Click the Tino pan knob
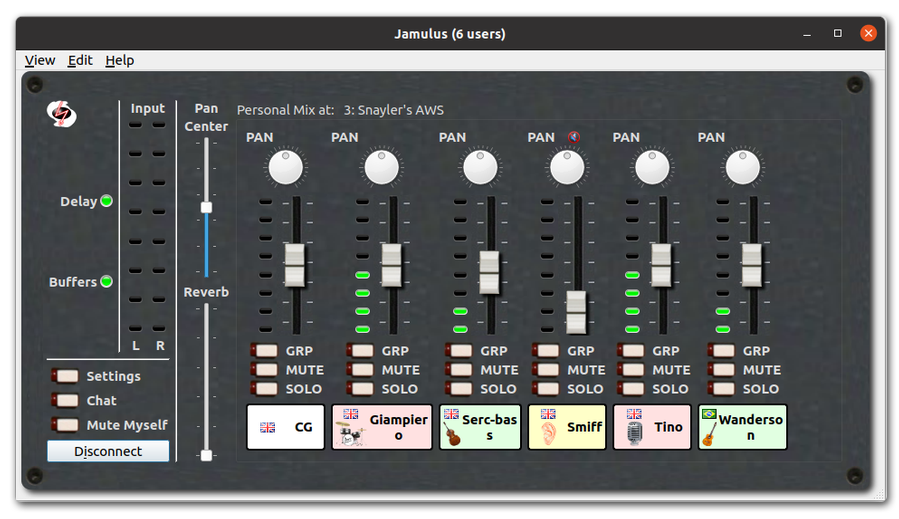 pyautogui.click(x=652, y=167)
